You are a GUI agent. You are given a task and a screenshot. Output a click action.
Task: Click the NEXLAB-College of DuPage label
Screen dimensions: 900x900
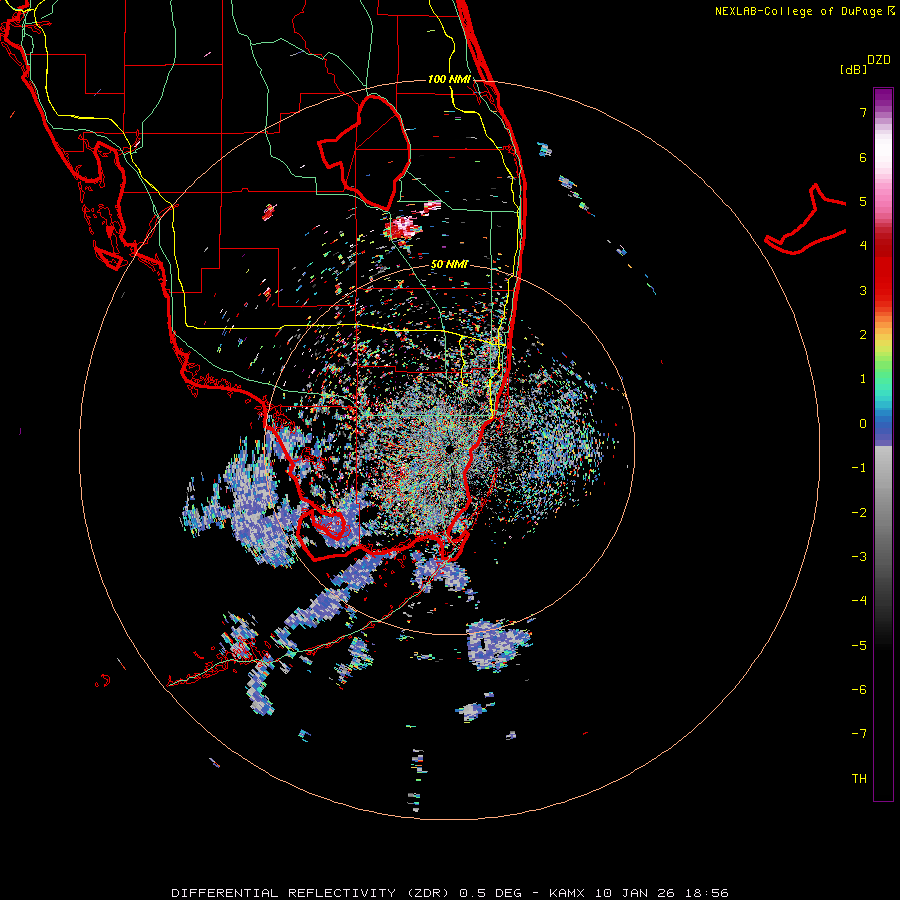coord(804,11)
